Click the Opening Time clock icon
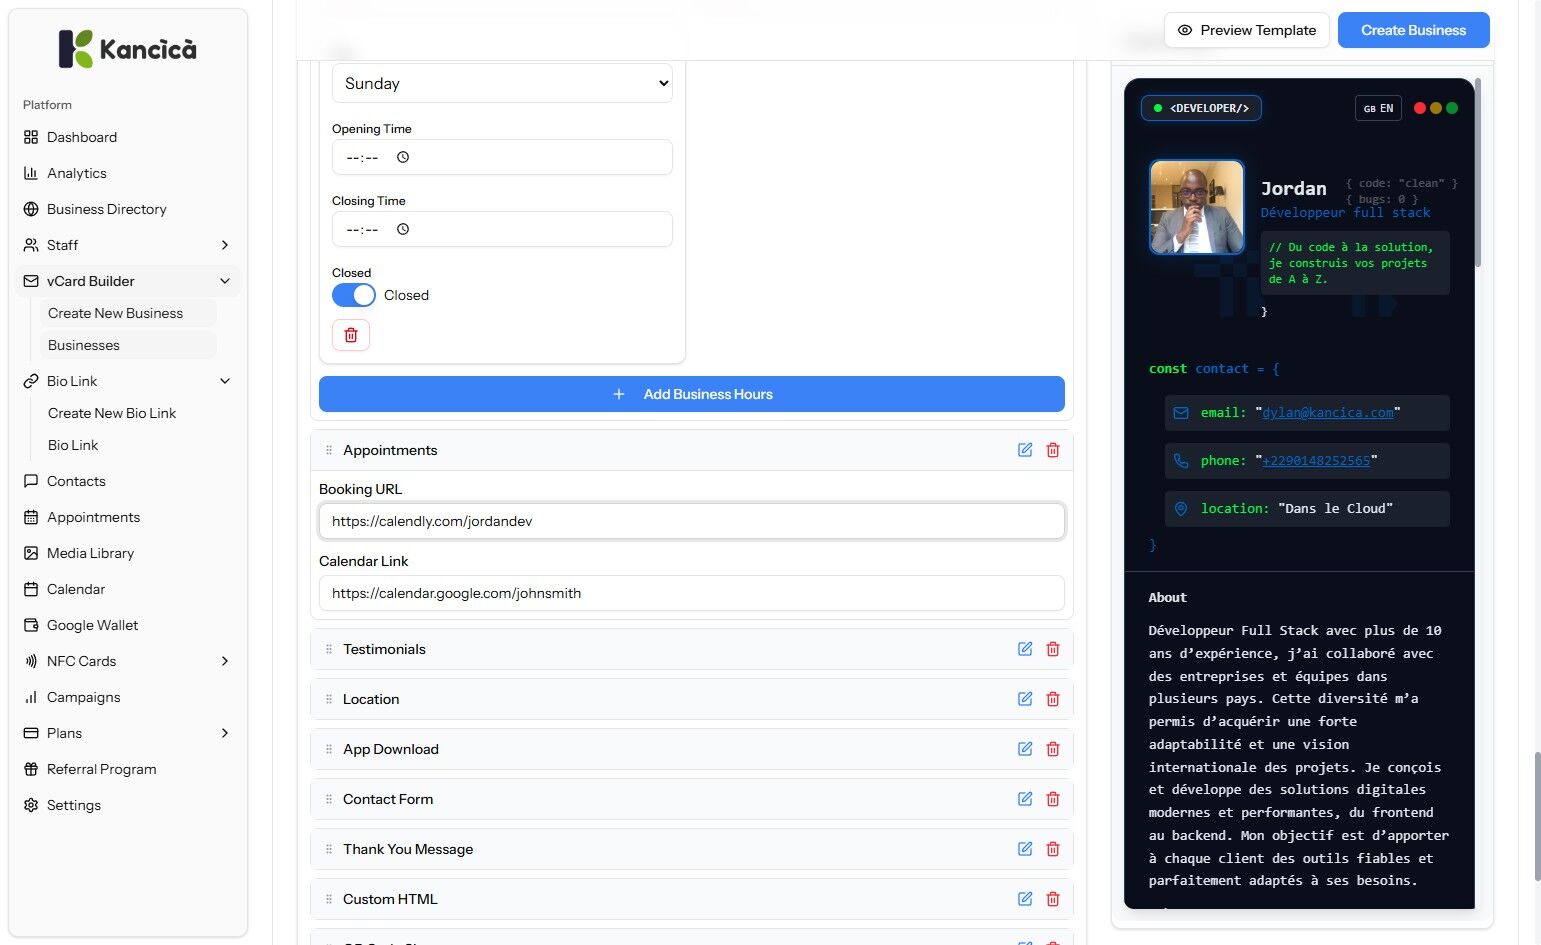The width and height of the screenshot is (1541, 945). click(x=403, y=157)
